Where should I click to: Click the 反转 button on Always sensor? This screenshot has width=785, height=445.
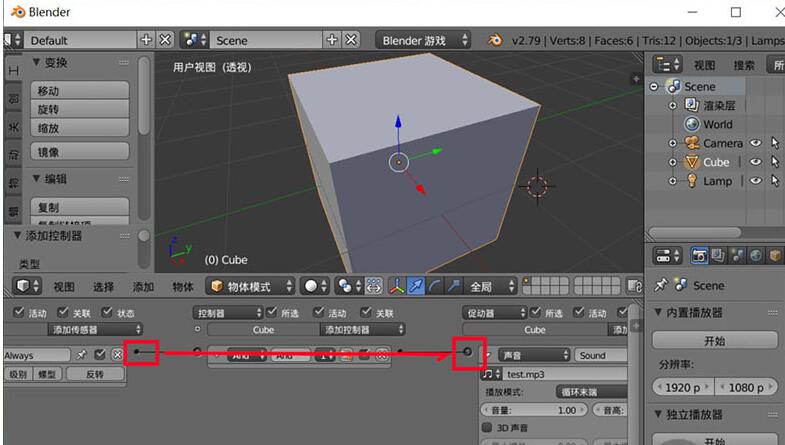95,374
